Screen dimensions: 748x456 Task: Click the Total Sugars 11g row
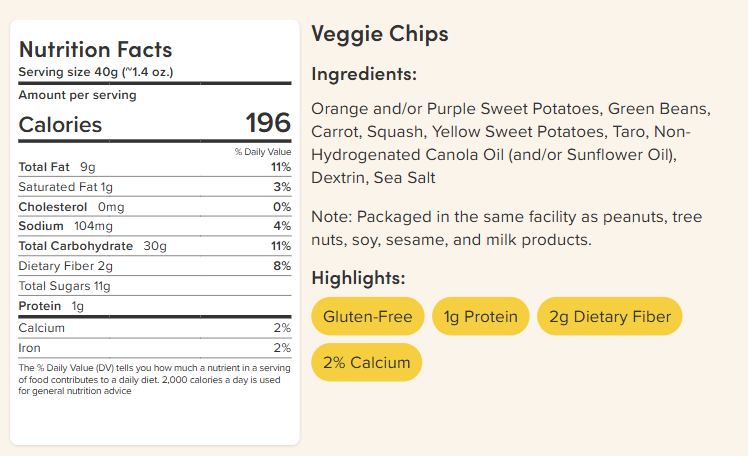point(155,286)
